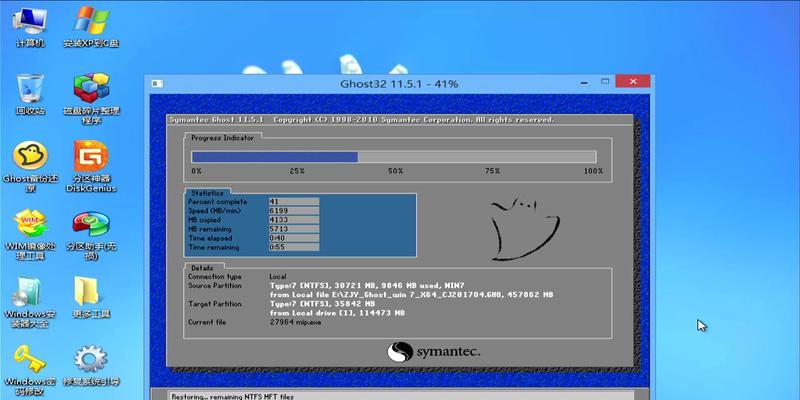Click the MB remaining value 5713
The height and width of the screenshot is (400, 800).
pyautogui.click(x=294, y=229)
